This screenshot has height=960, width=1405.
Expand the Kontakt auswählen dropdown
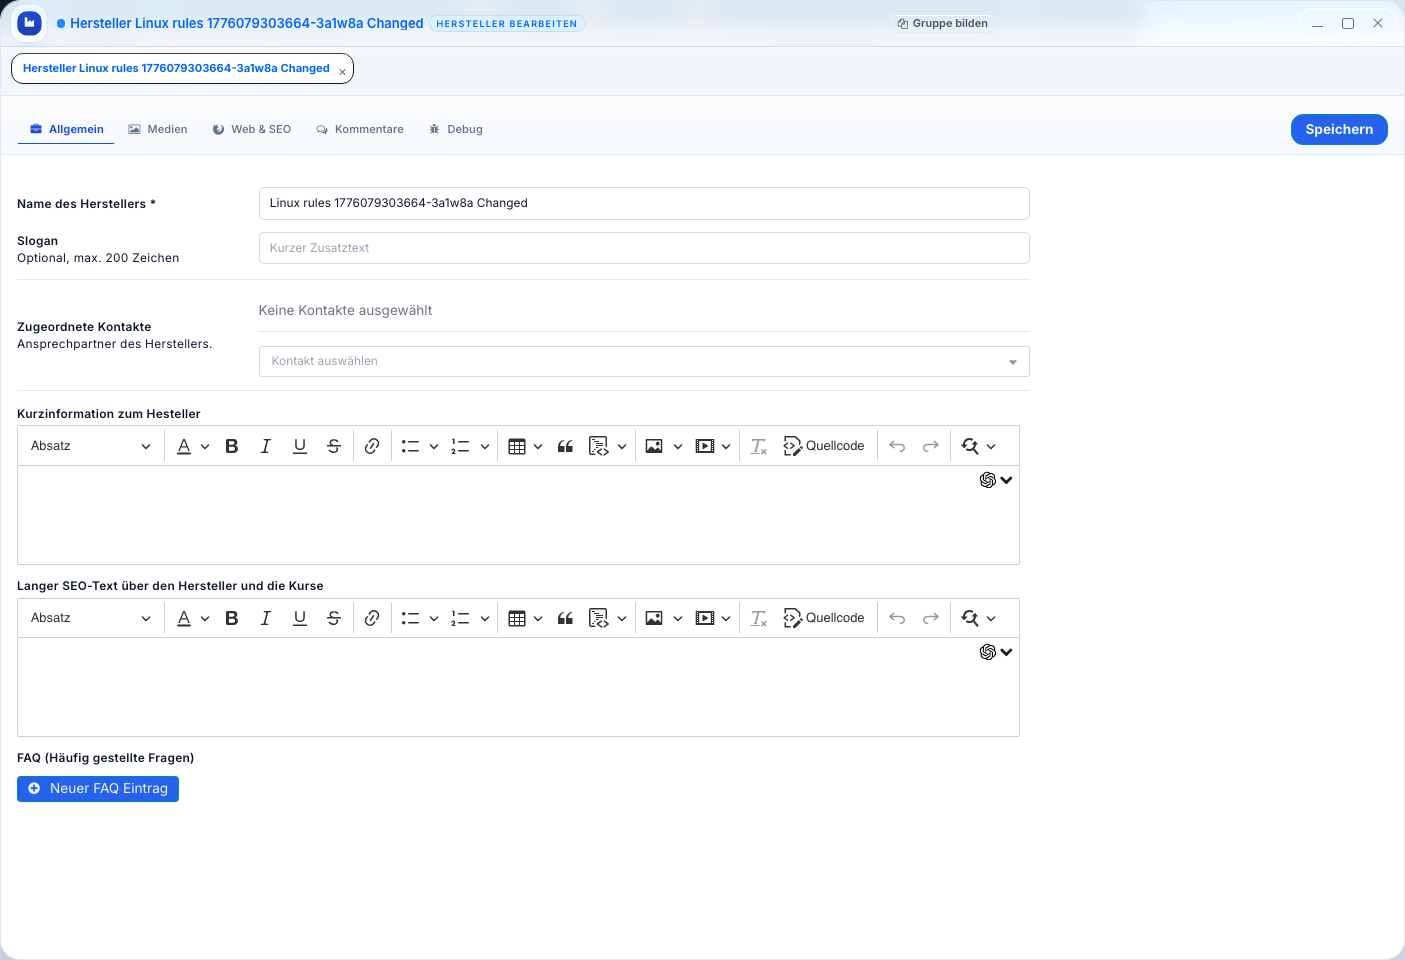pos(643,361)
